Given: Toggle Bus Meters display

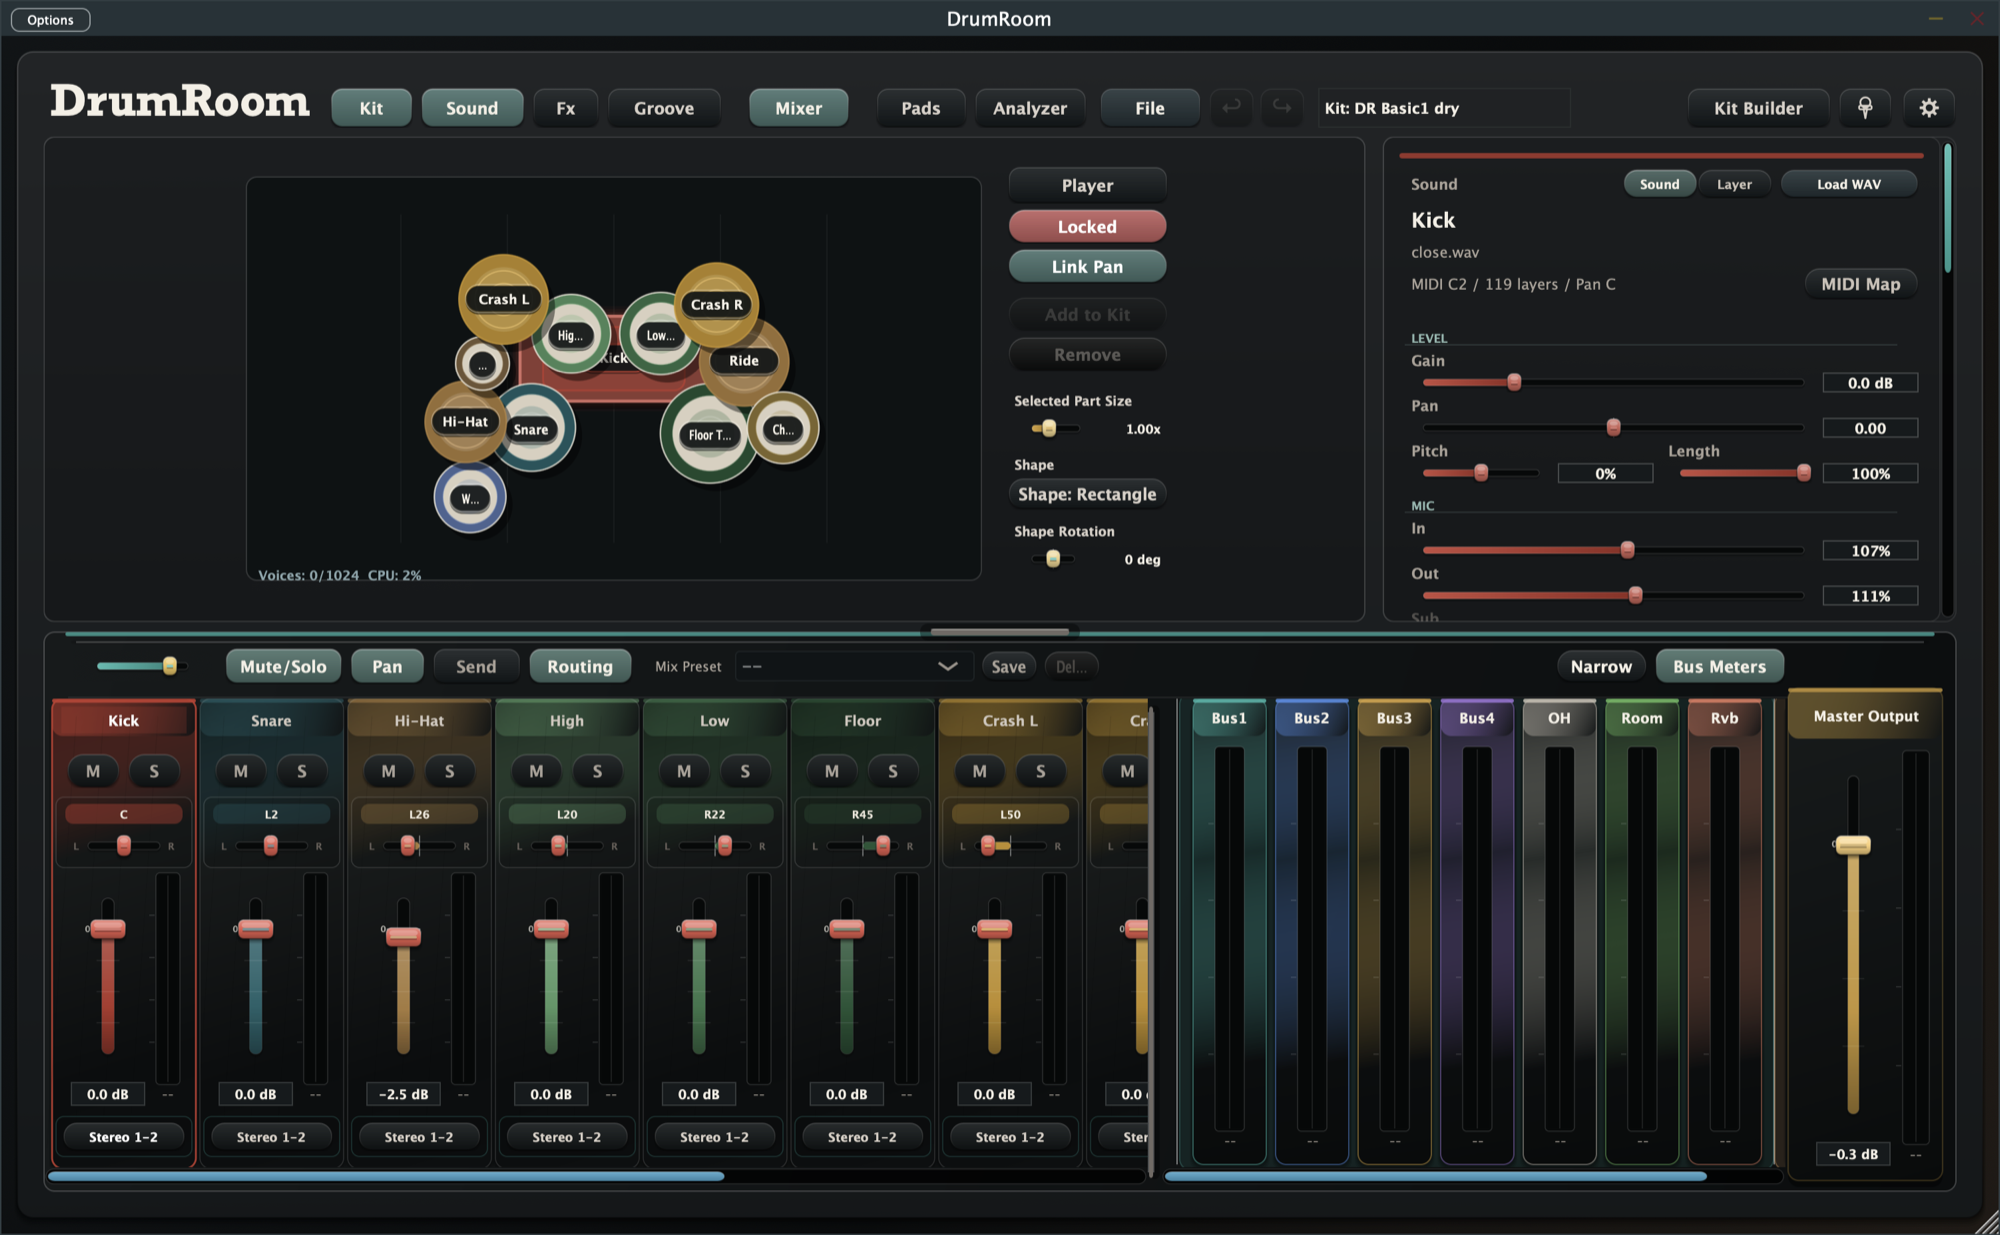Looking at the screenshot, I should tap(1719, 667).
